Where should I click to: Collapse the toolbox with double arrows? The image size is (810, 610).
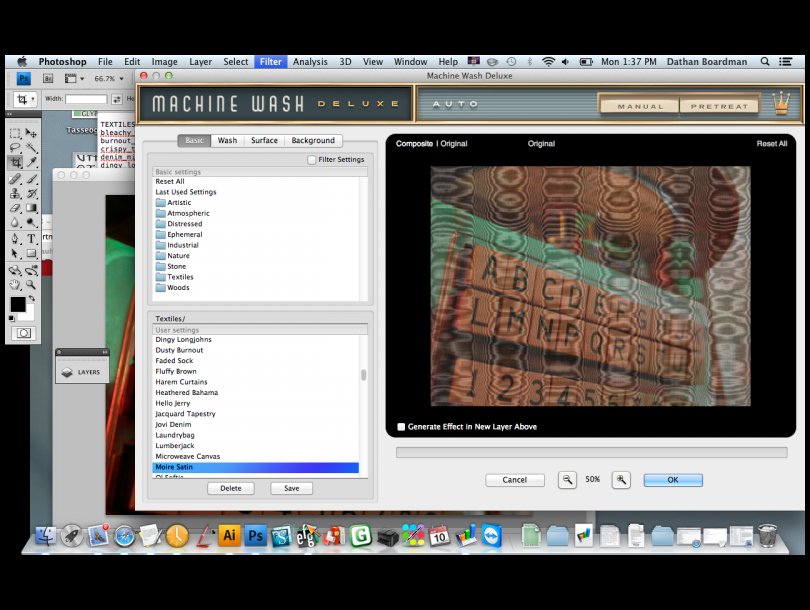coord(9,114)
